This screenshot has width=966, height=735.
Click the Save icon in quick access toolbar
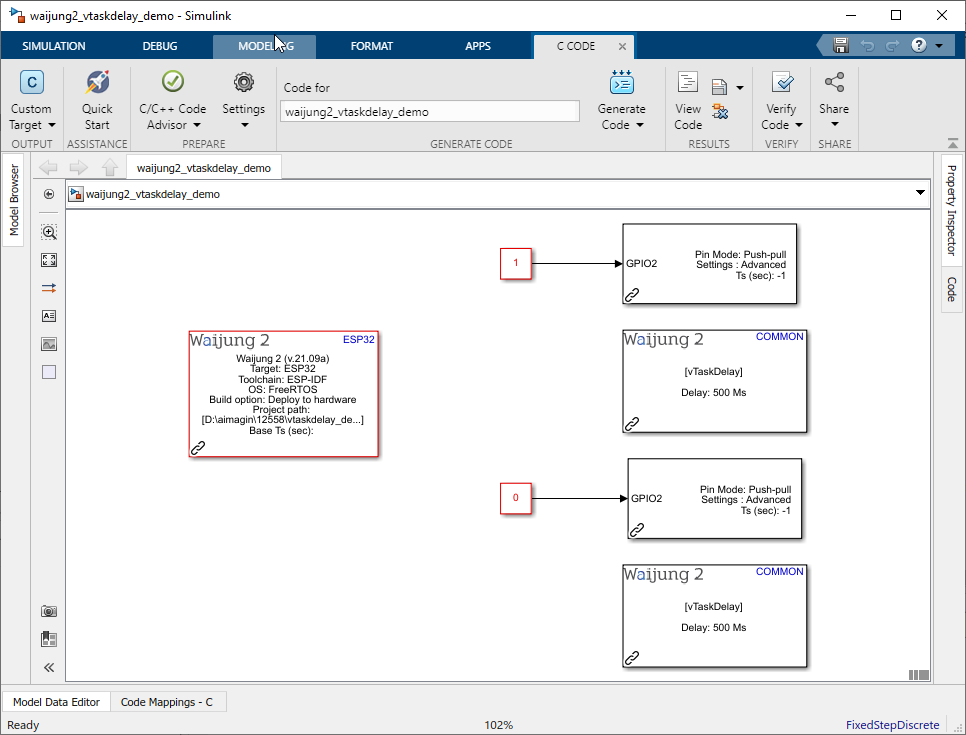(841, 46)
